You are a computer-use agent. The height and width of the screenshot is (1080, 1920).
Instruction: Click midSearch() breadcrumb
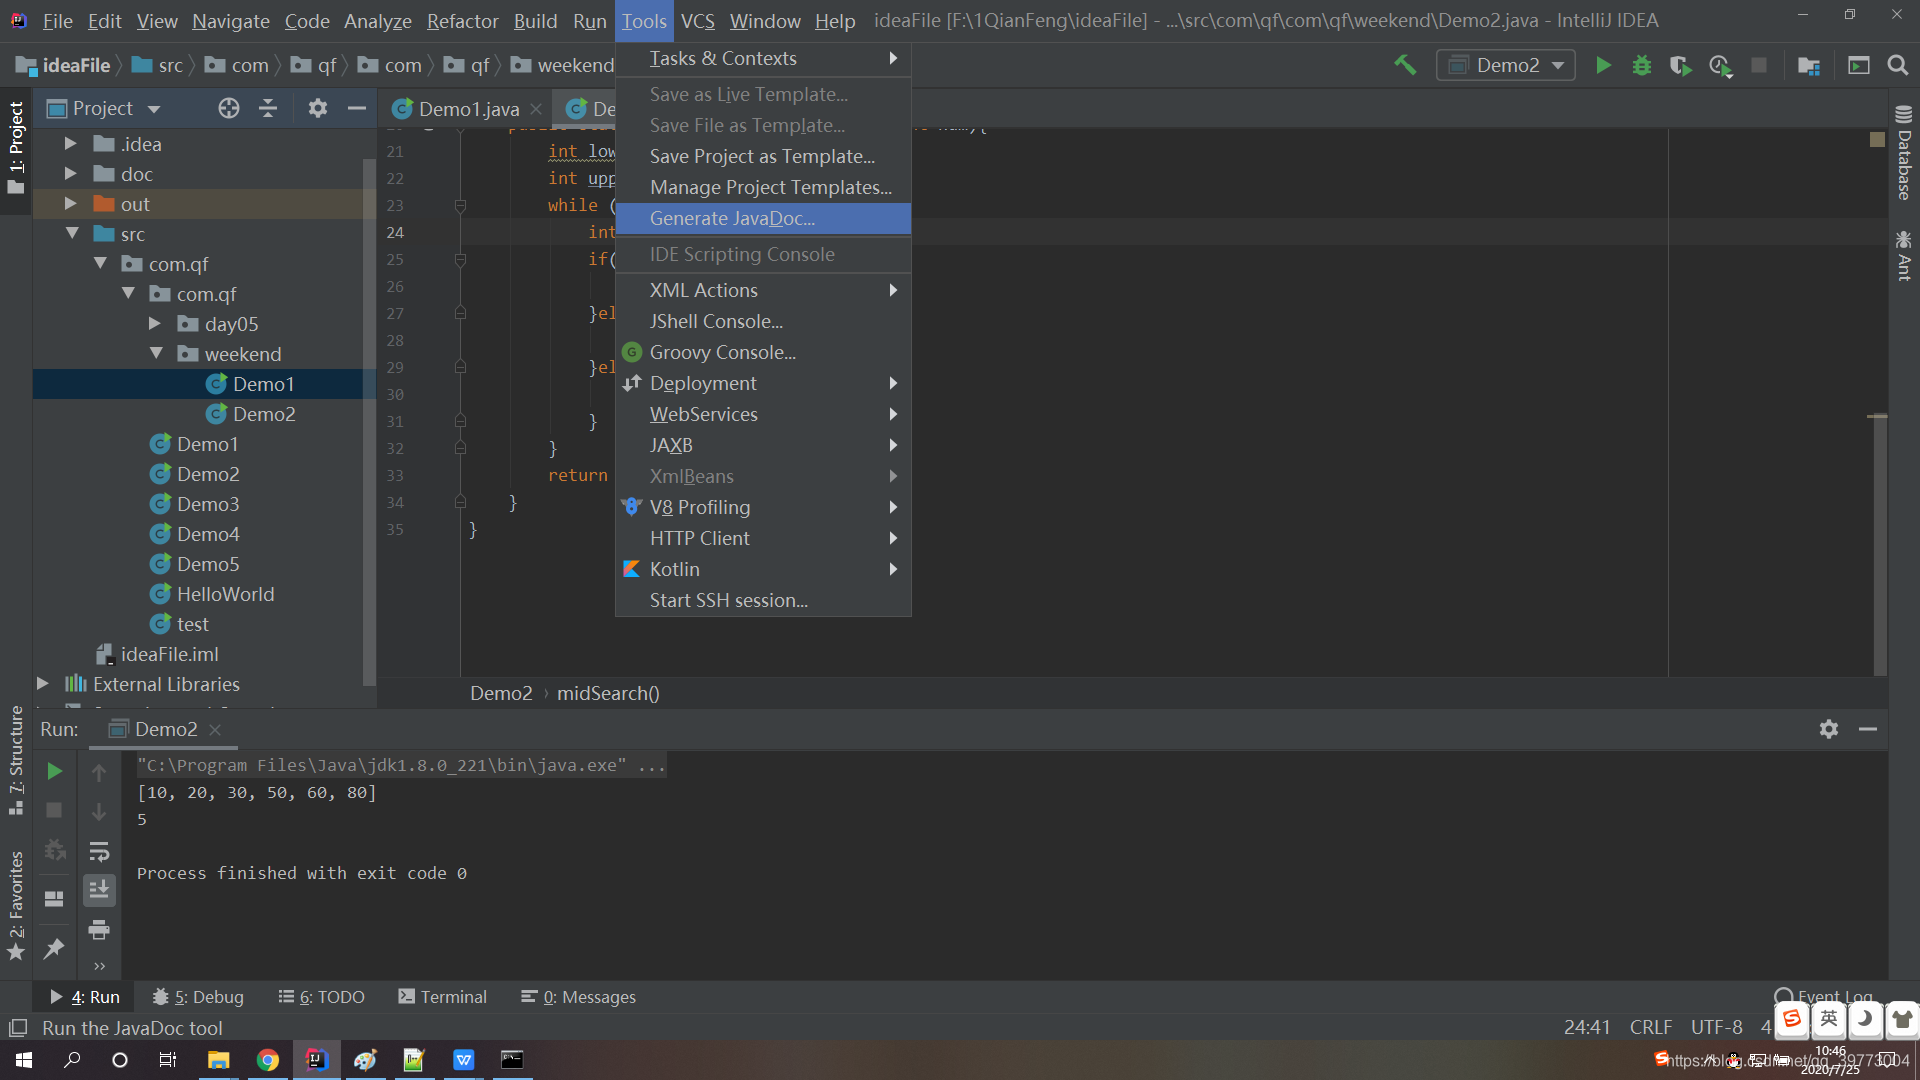(x=608, y=693)
